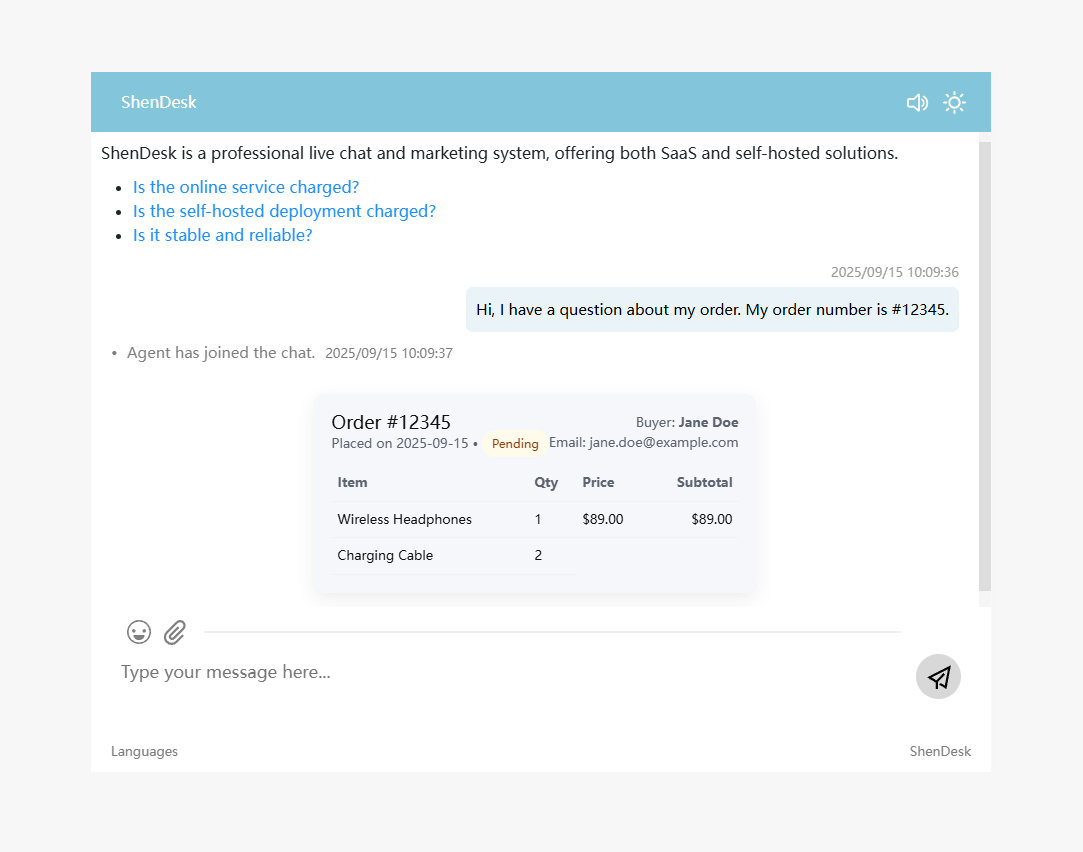Image resolution: width=1083 pixels, height=852 pixels.
Task: Click the Order #12345 card heading
Action: click(391, 422)
